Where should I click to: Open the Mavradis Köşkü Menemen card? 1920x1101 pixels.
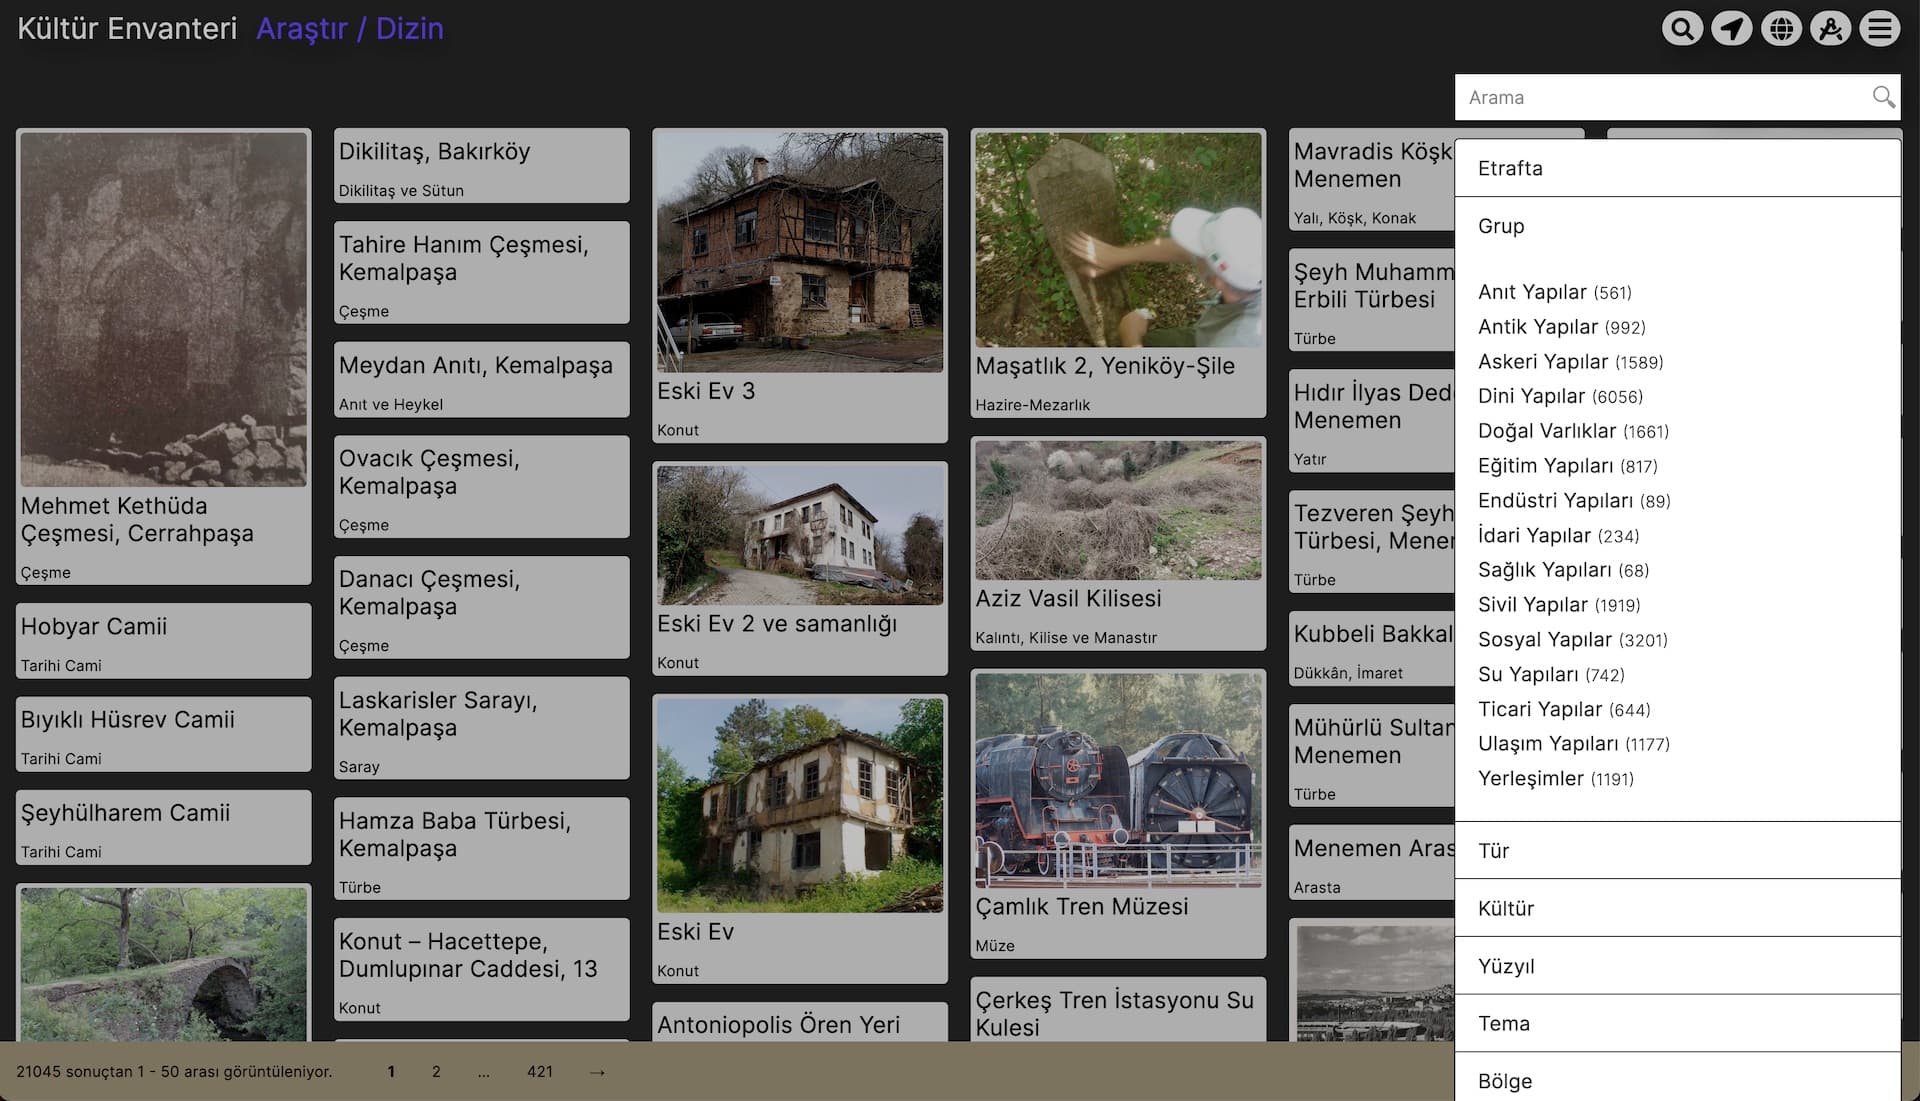(1372, 180)
